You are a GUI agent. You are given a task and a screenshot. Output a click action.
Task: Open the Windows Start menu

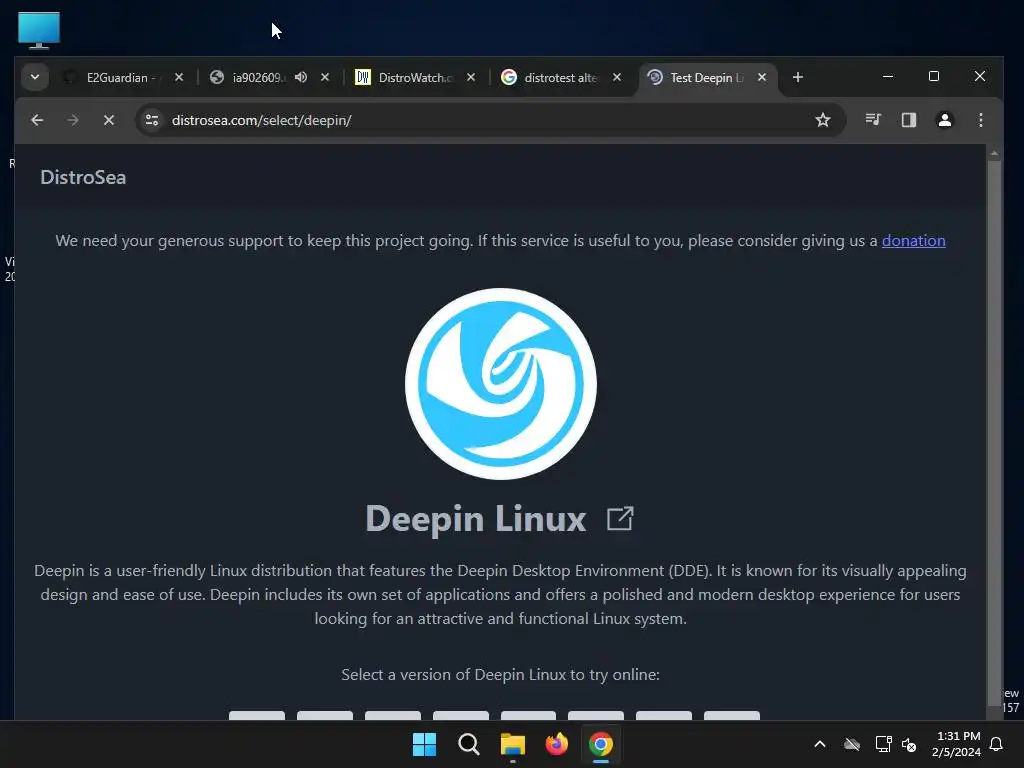point(424,744)
